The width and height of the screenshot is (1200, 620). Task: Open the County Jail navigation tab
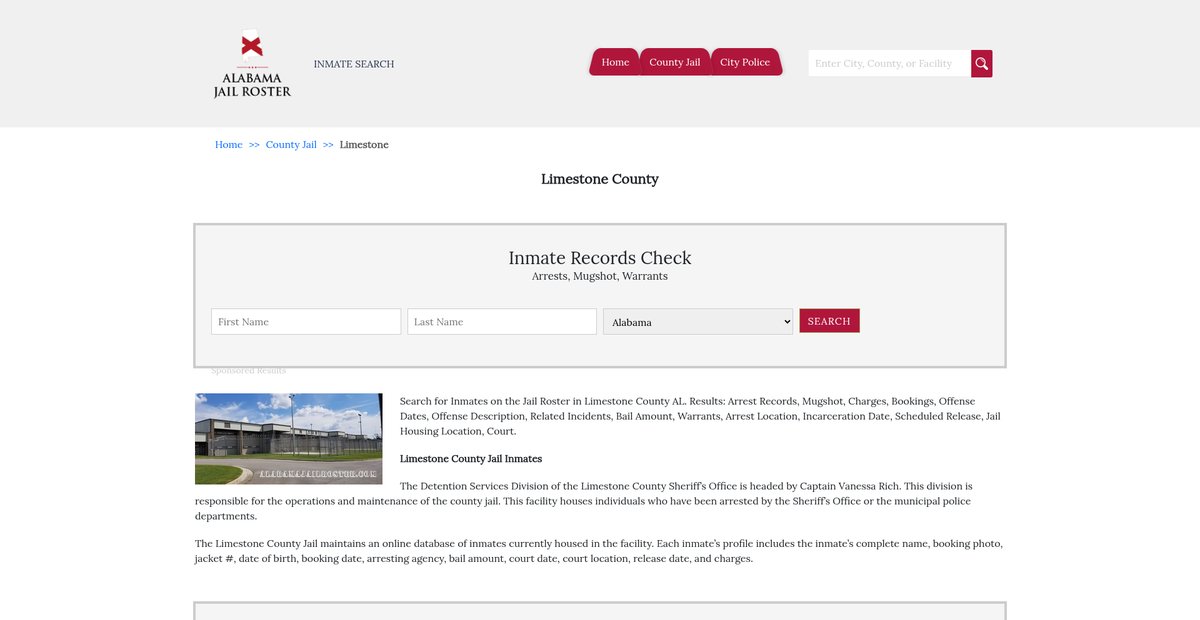pos(674,62)
